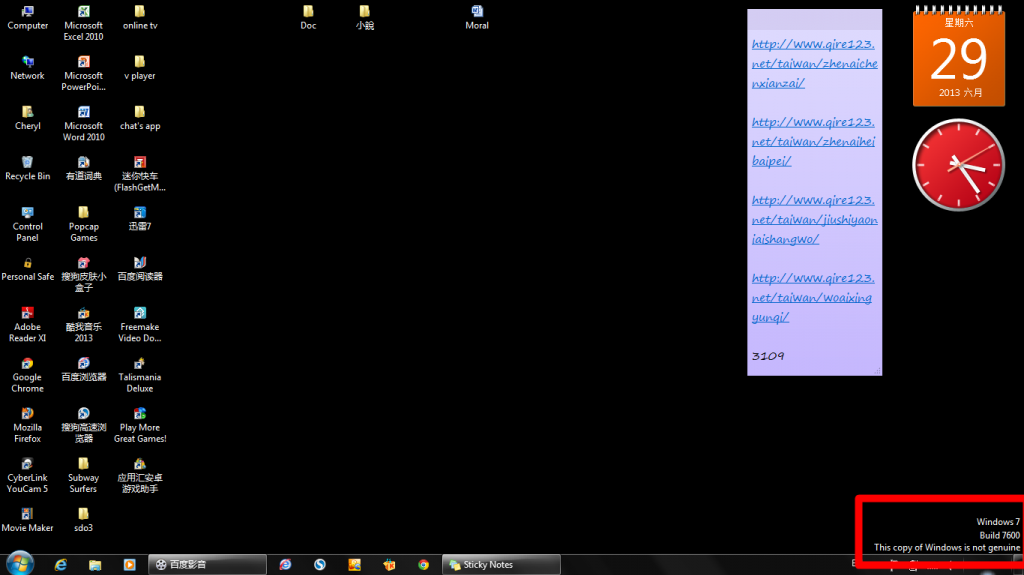Image resolution: width=1024 pixels, height=575 pixels.
Task: Select the Control Panel desktop icon
Action: point(27,213)
